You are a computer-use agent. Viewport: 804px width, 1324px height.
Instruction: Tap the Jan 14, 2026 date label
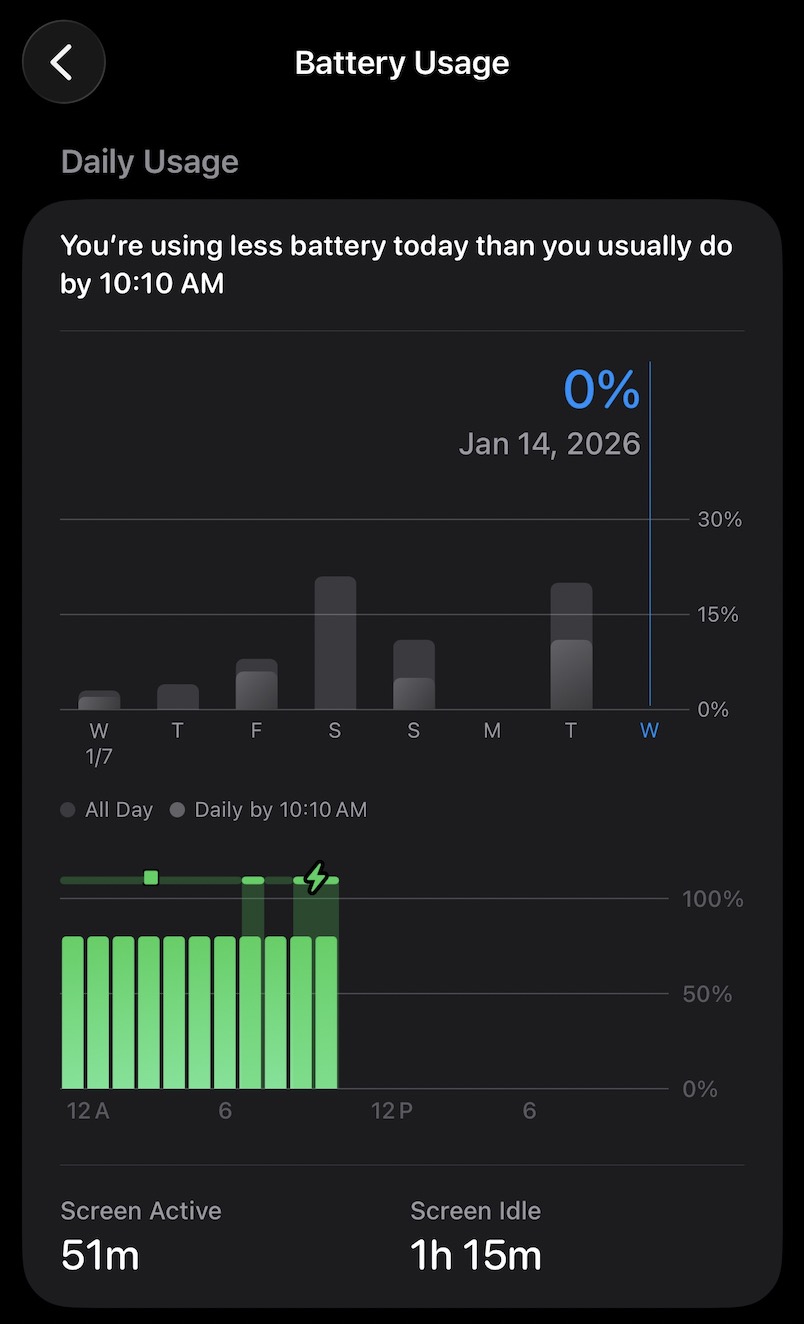coord(549,444)
